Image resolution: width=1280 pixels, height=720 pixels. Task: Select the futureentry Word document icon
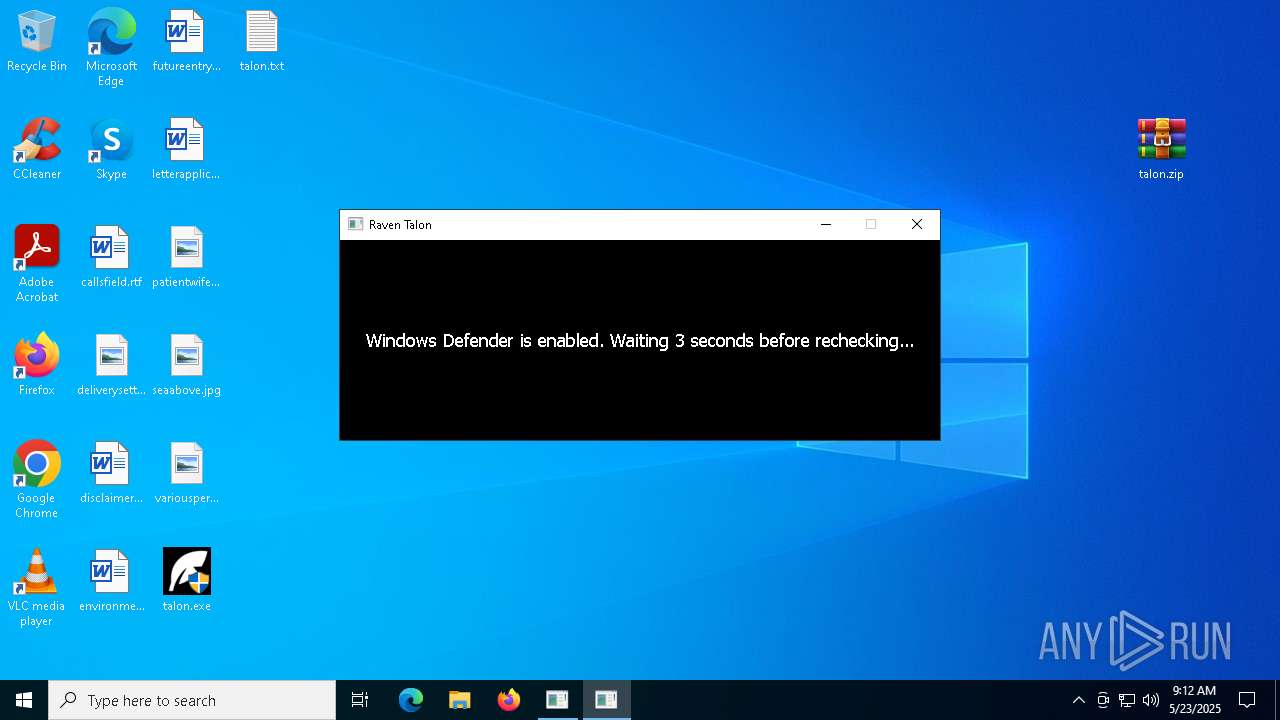pos(186,42)
